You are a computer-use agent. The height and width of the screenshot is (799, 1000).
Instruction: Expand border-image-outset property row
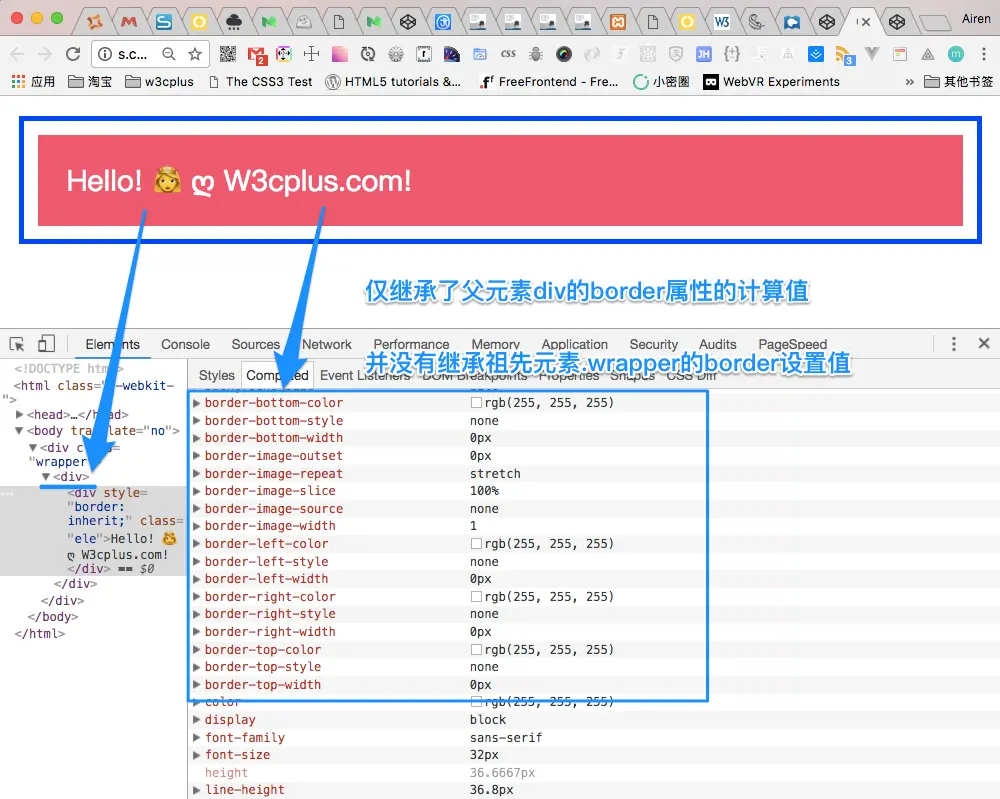[x=197, y=456]
